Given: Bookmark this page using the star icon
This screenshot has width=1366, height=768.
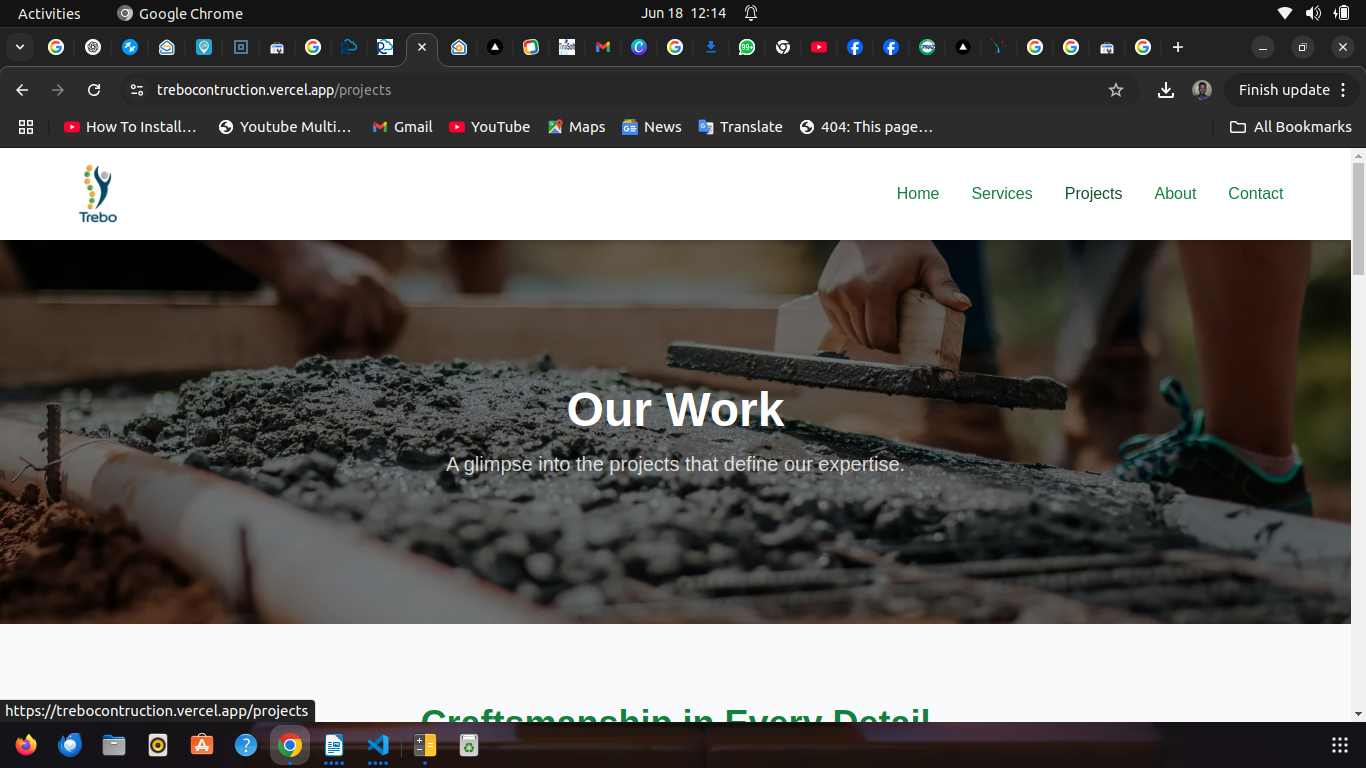Looking at the screenshot, I should 1116,90.
